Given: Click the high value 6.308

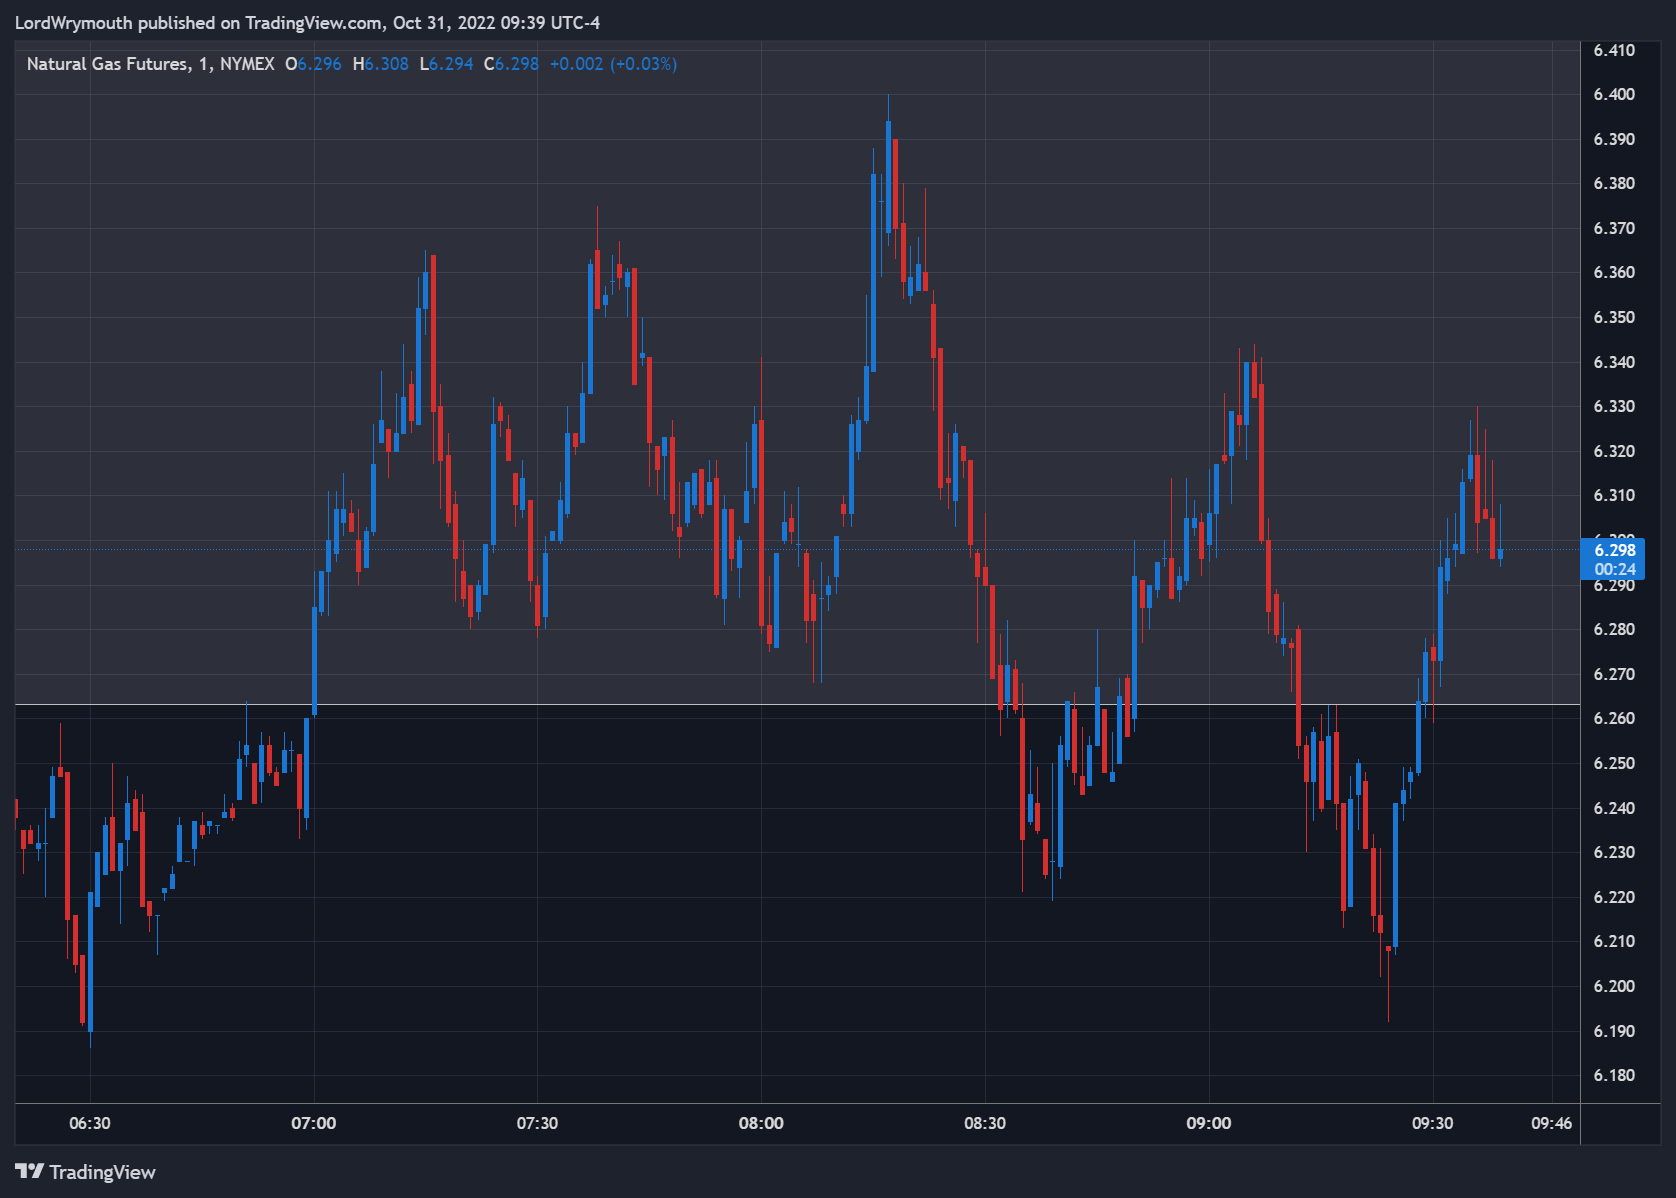Looking at the screenshot, I should click(x=386, y=64).
